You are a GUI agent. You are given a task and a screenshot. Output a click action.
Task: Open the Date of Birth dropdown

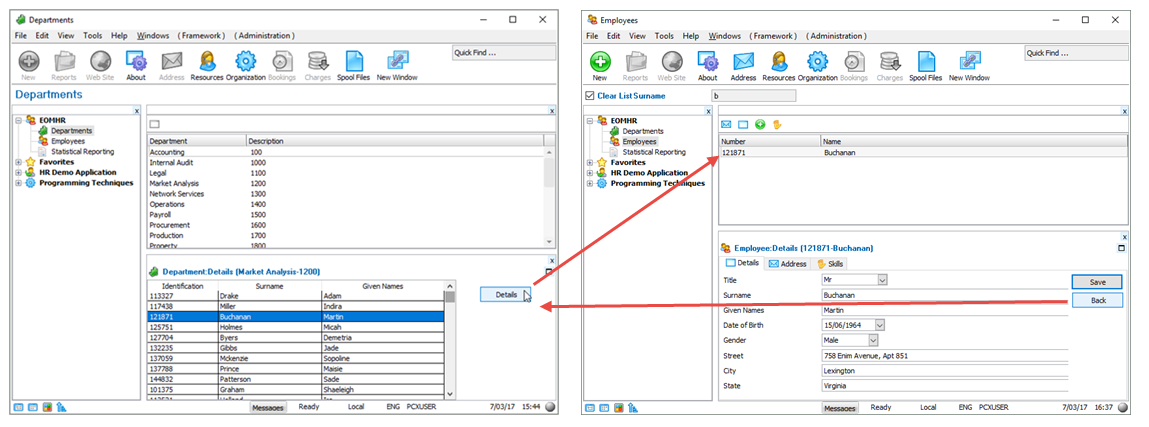[x=880, y=325]
